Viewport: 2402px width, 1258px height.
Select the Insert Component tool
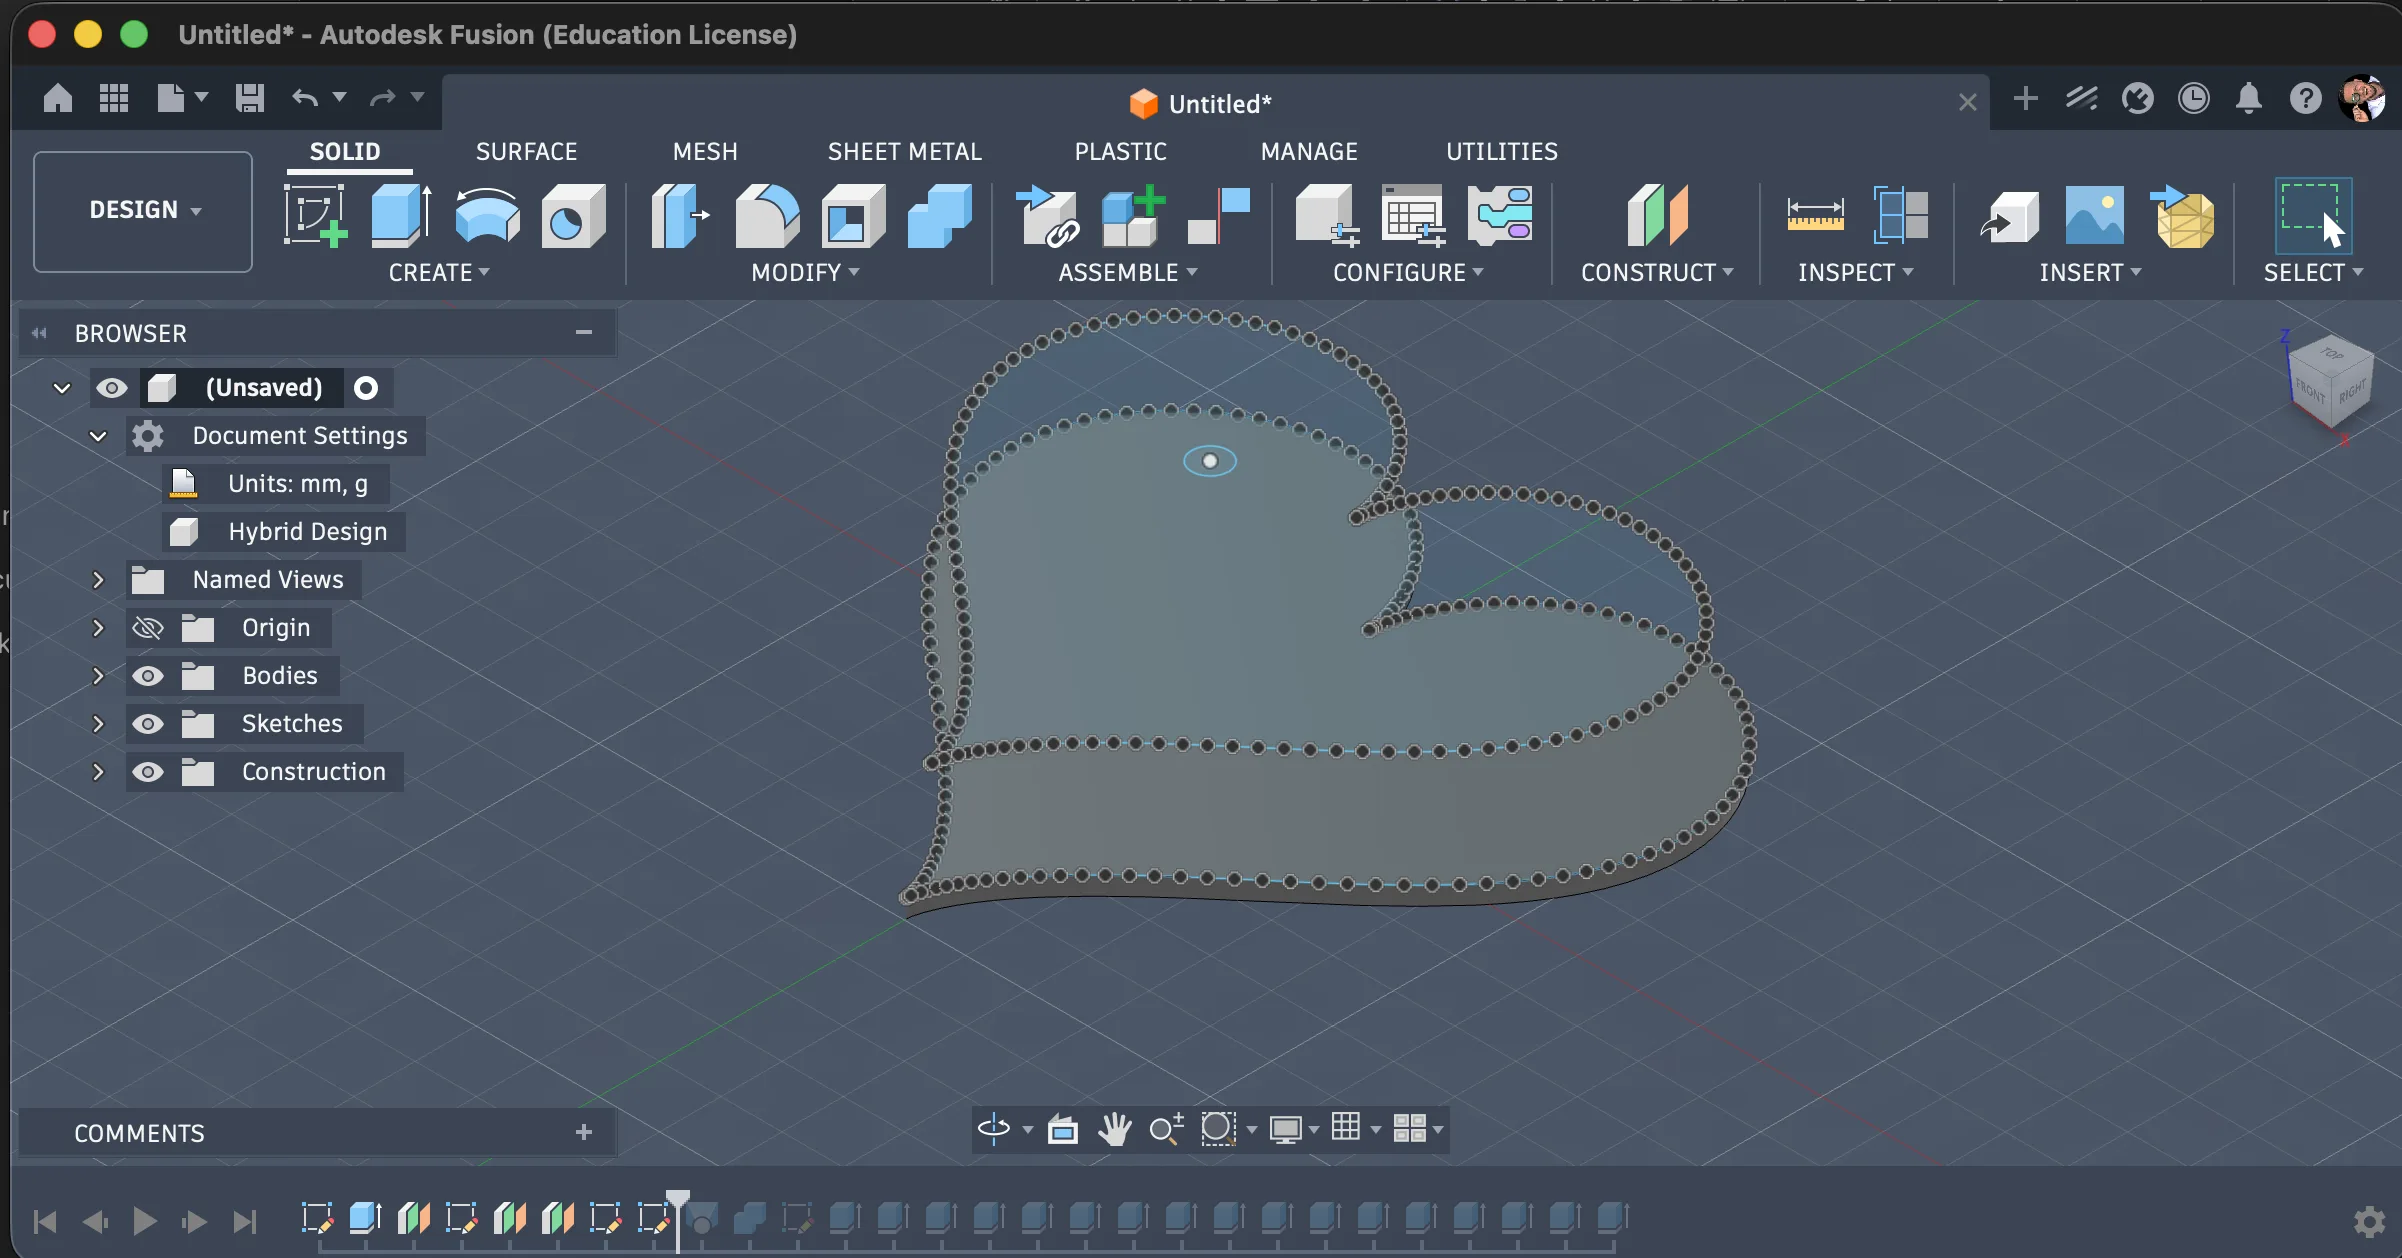pyautogui.click(x=1047, y=215)
